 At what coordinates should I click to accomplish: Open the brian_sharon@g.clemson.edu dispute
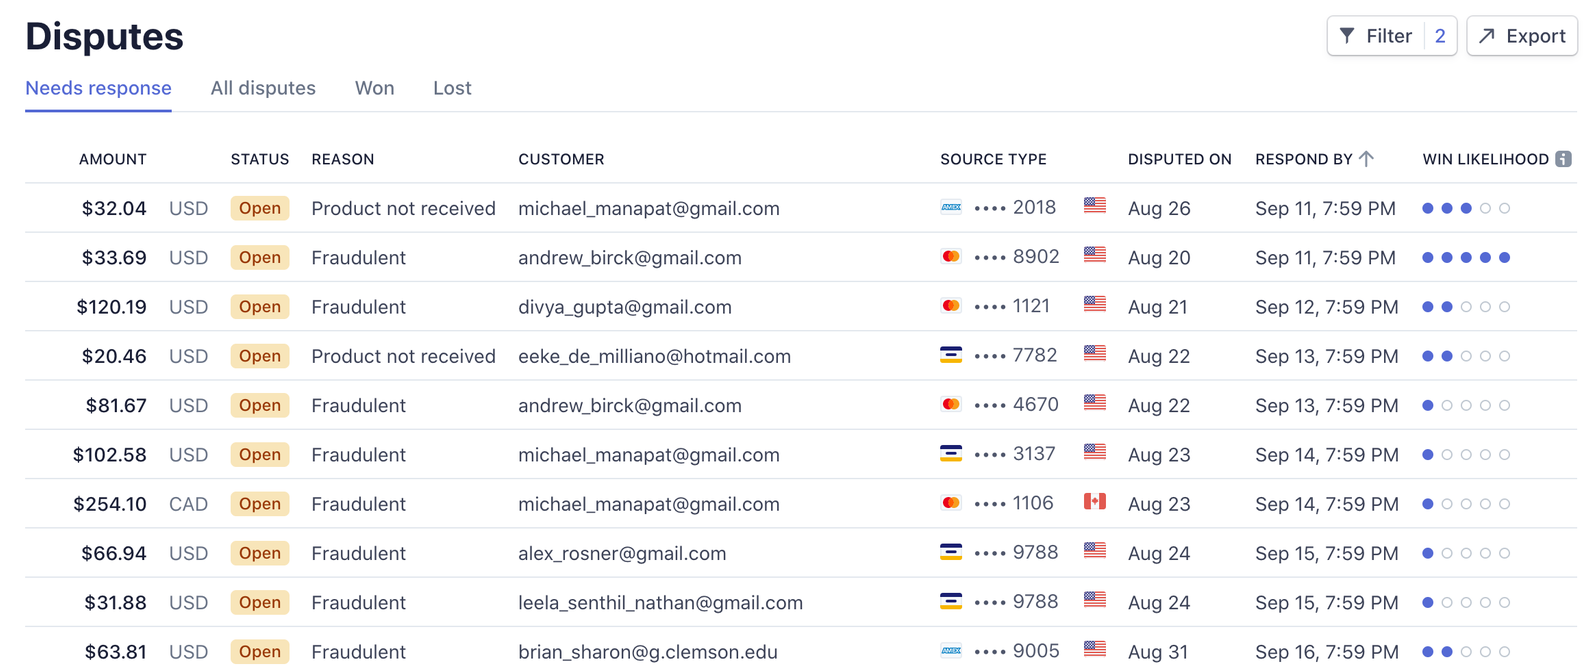pos(648,652)
